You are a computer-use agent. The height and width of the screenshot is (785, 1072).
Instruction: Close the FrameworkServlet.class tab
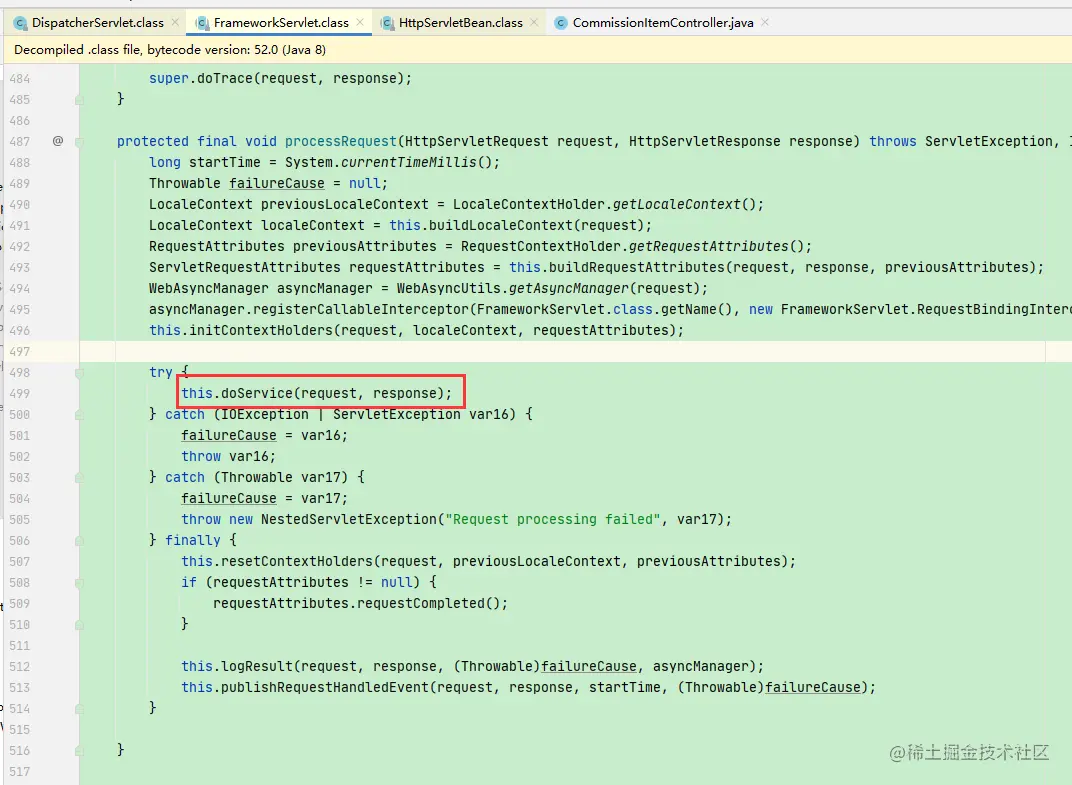[x=360, y=23]
